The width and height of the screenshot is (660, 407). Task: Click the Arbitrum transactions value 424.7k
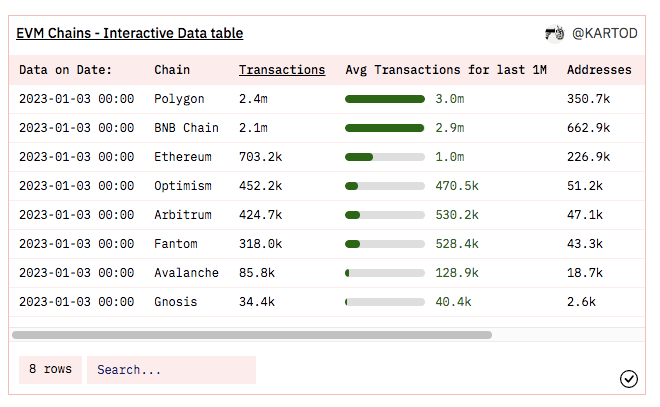(260, 215)
